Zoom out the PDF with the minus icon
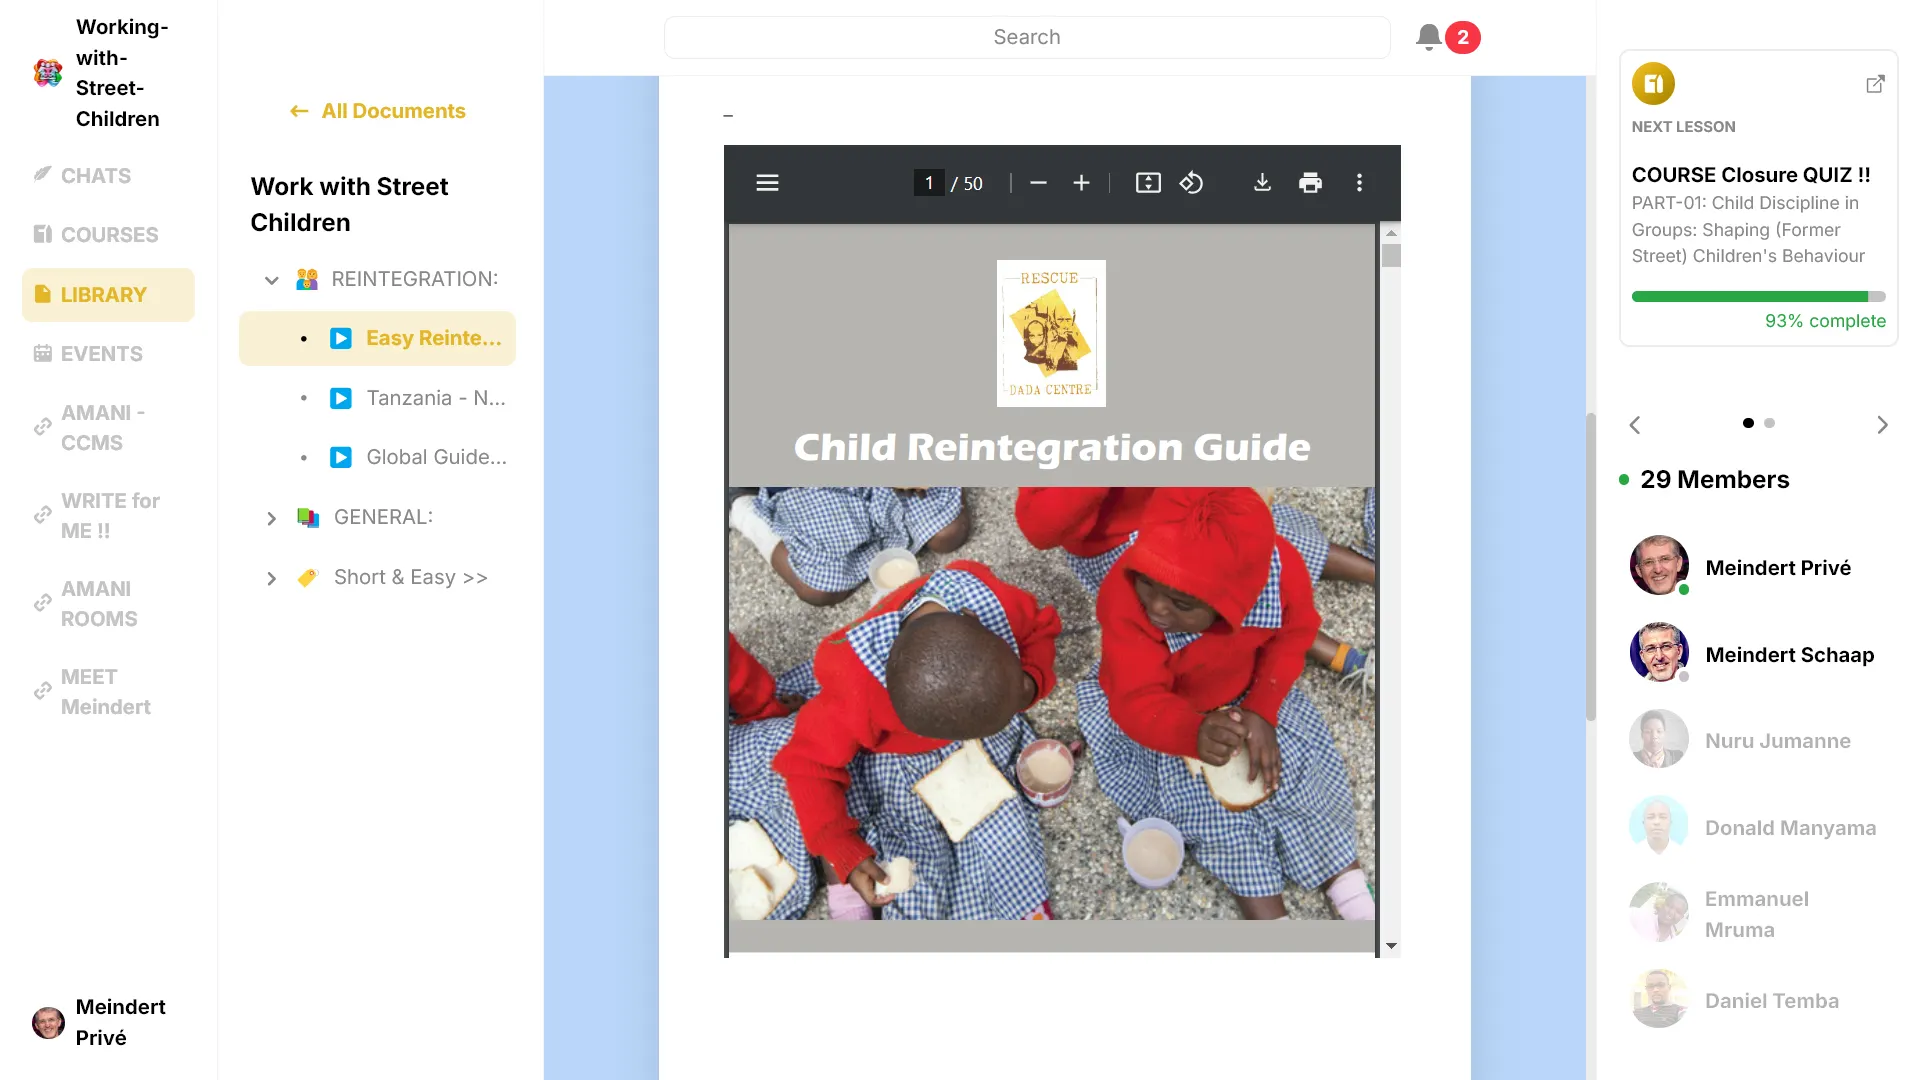 point(1038,183)
